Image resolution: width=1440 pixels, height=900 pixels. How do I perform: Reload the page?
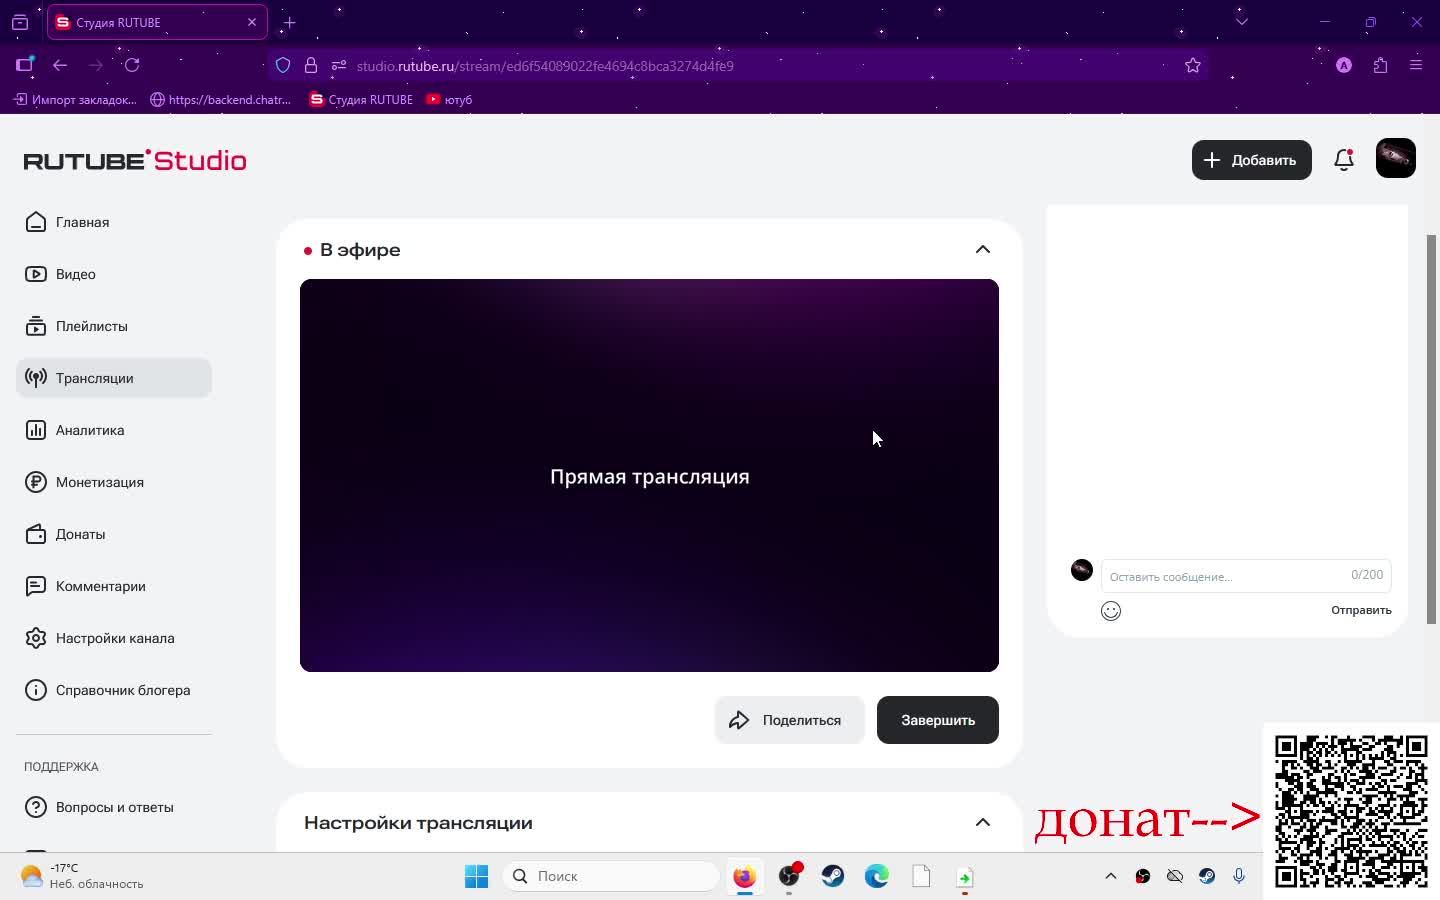[x=132, y=65]
